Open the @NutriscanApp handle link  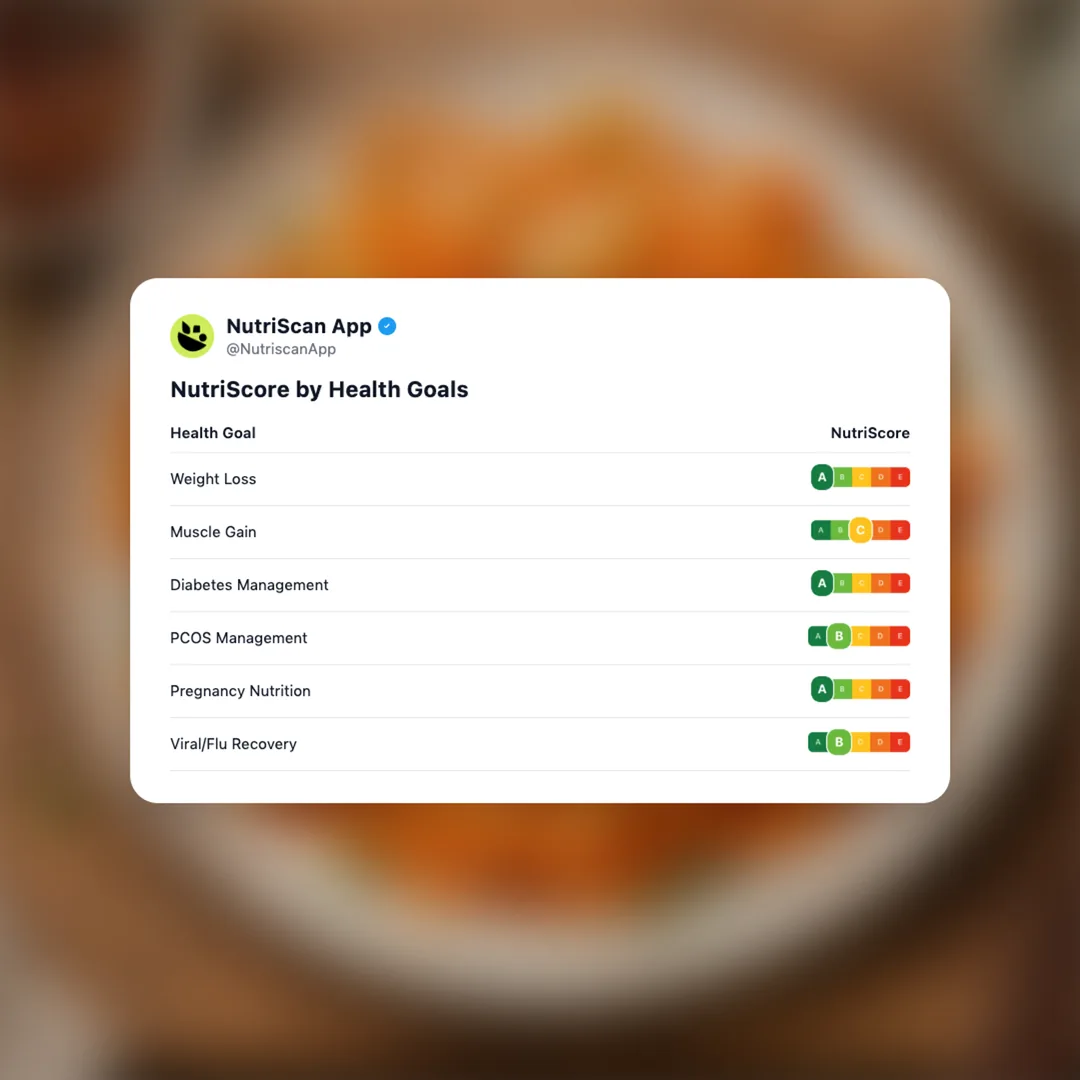[281, 350]
